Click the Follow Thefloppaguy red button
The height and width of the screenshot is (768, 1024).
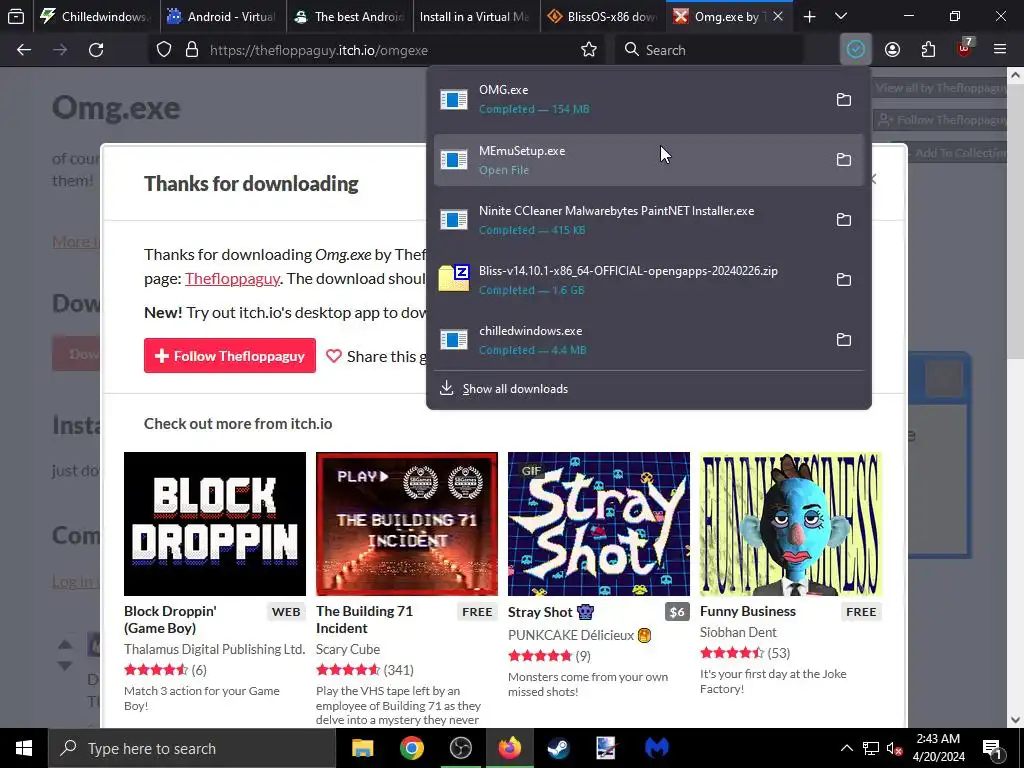[230, 356]
